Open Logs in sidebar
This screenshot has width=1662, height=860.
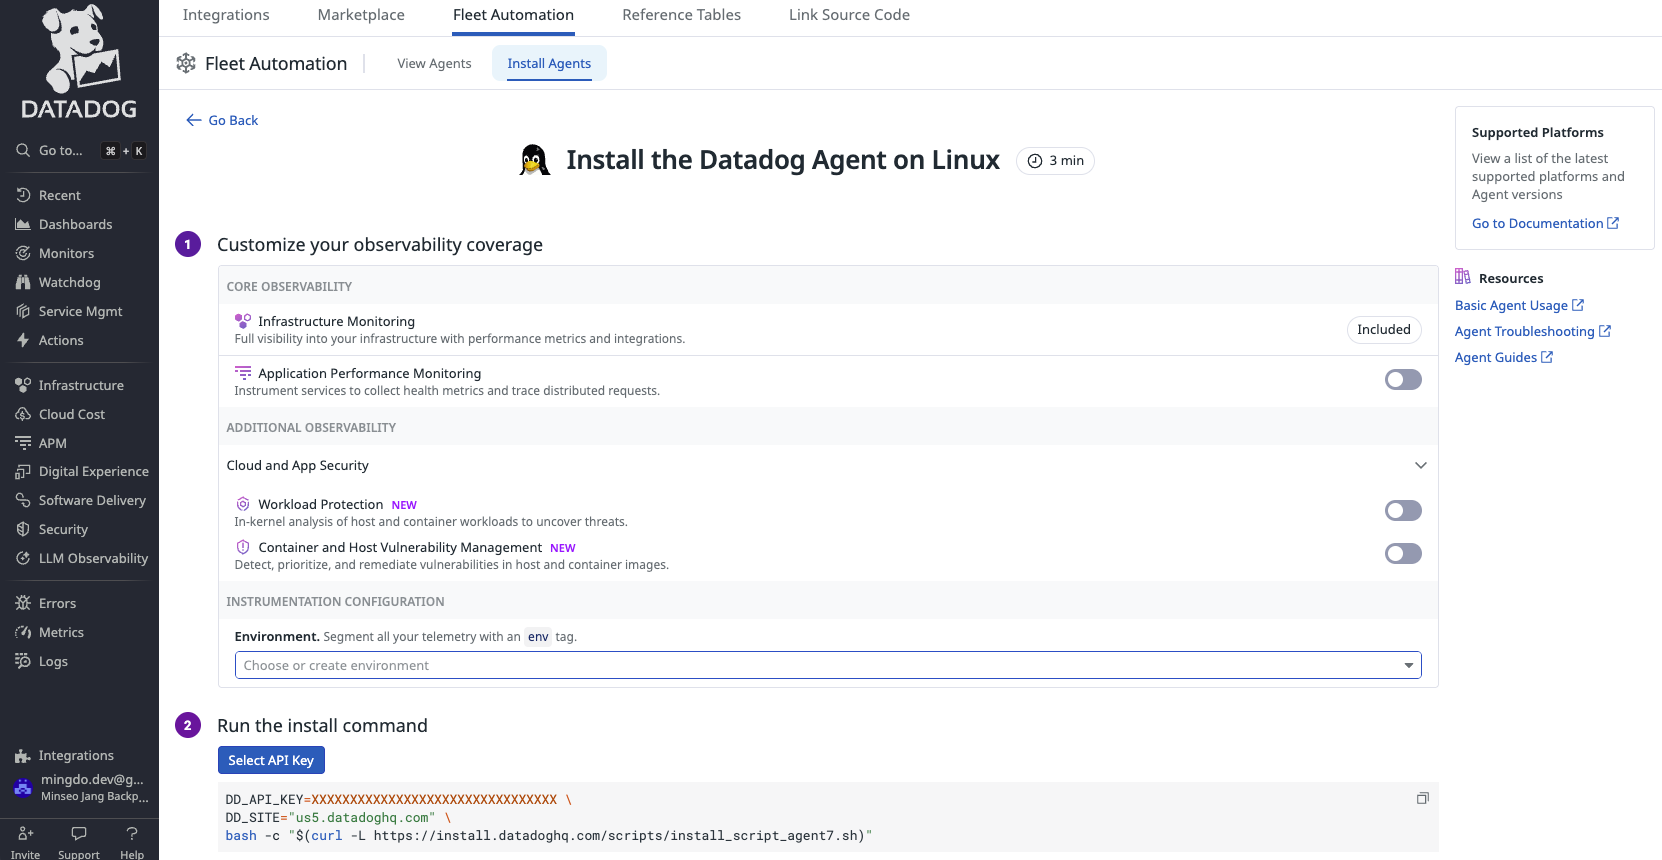53,661
